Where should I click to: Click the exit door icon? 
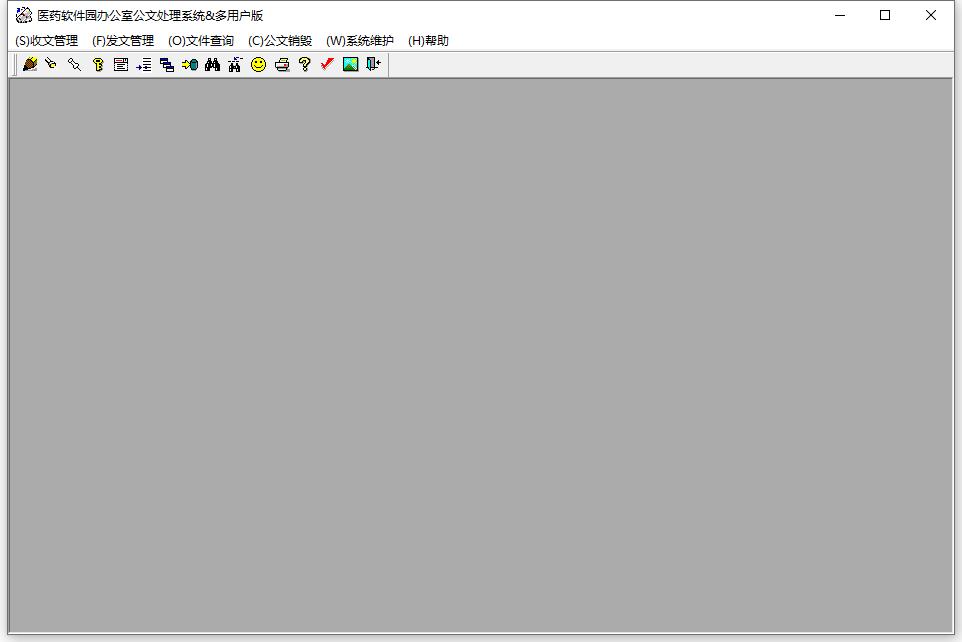(x=373, y=65)
